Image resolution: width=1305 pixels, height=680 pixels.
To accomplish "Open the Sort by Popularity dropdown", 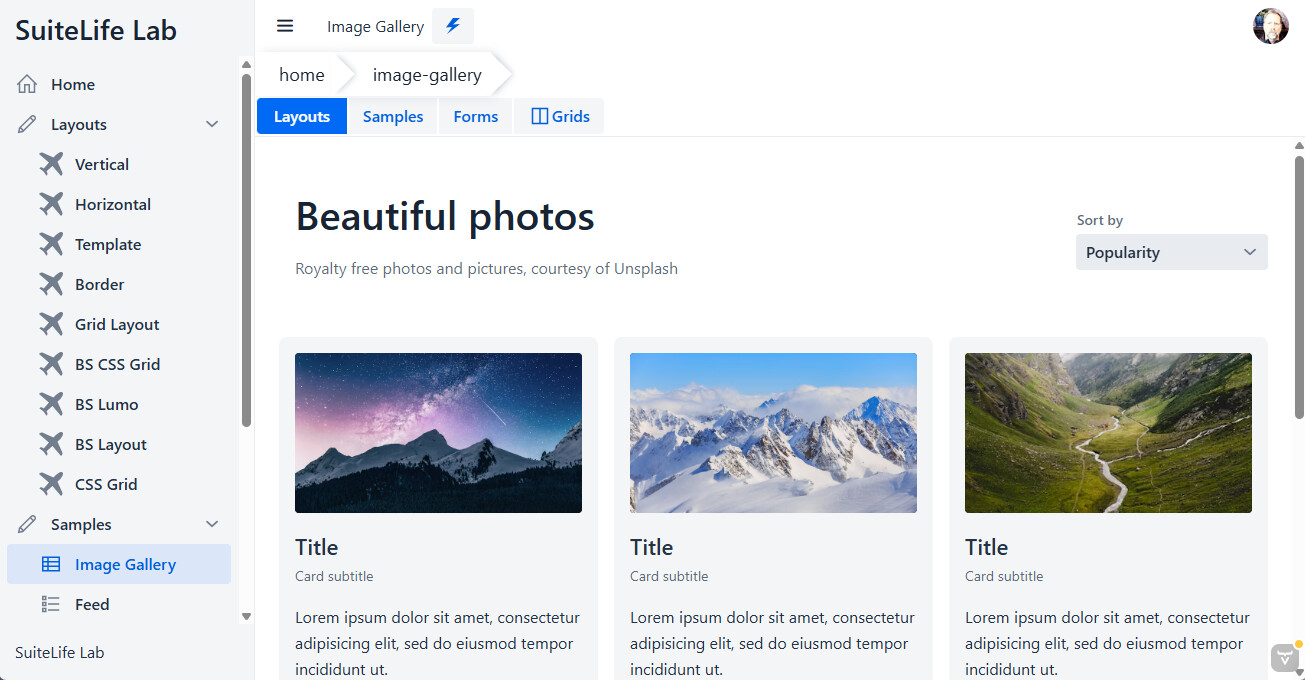I will coord(1171,252).
